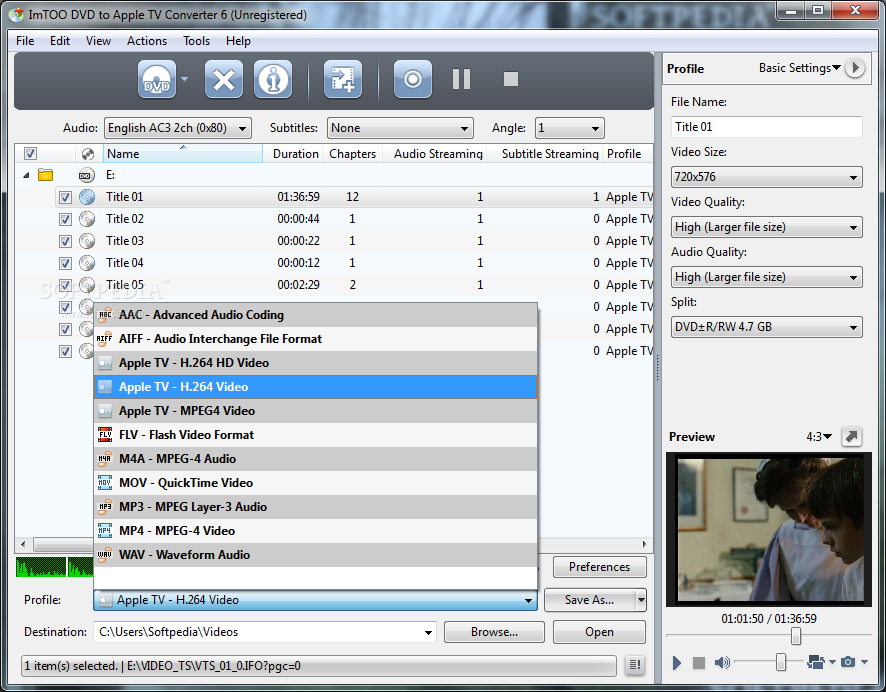This screenshot has width=886, height=692.
Task: Click the snapshot camera icon
Action: (x=848, y=661)
